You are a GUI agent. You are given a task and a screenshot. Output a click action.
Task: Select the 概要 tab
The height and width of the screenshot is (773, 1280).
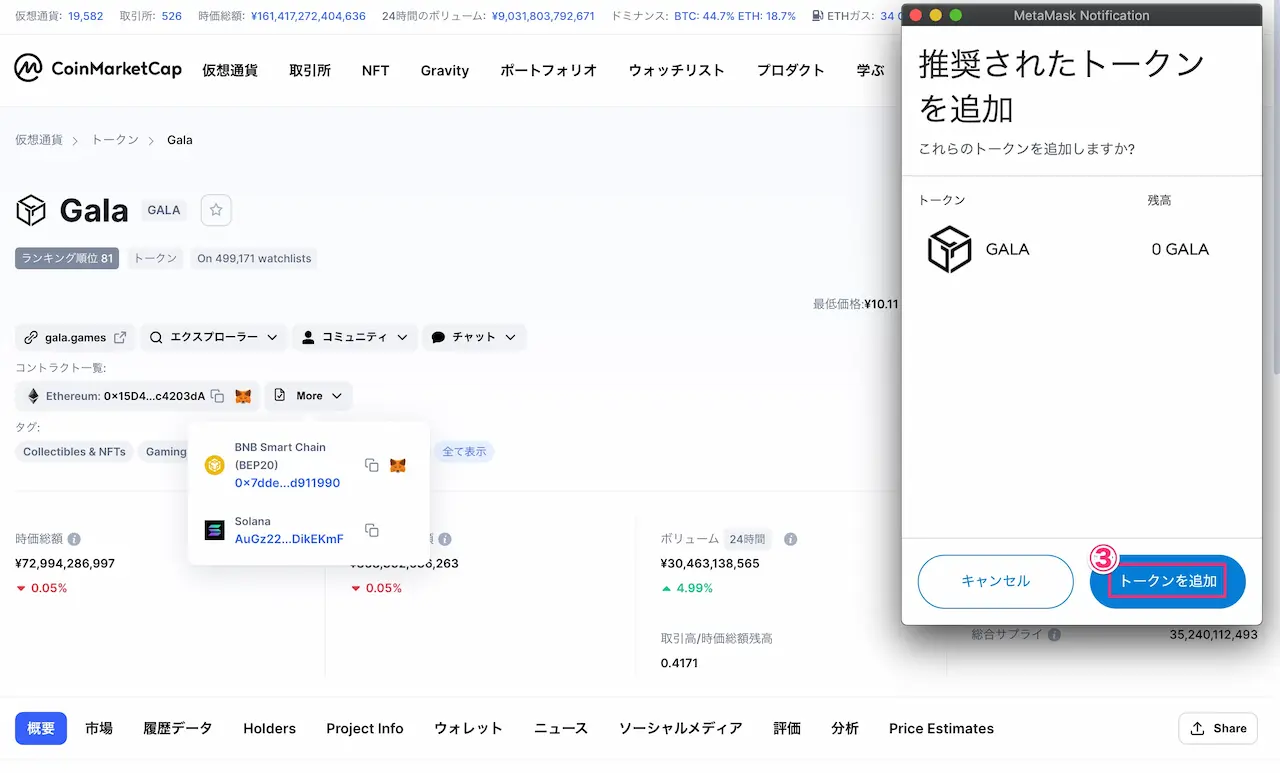pyautogui.click(x=41, y=728)
